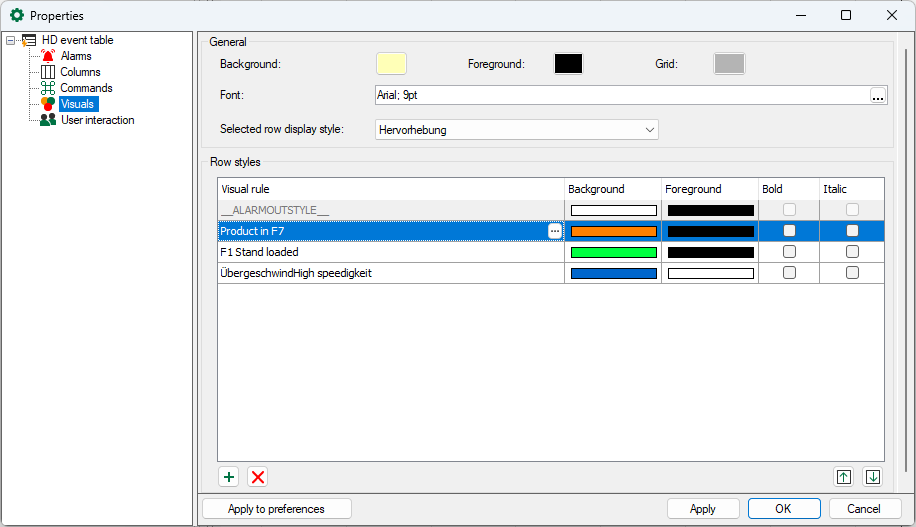916x527 pixels.
Task: Change orange background of Product in F7
Action: coord(613,231)
